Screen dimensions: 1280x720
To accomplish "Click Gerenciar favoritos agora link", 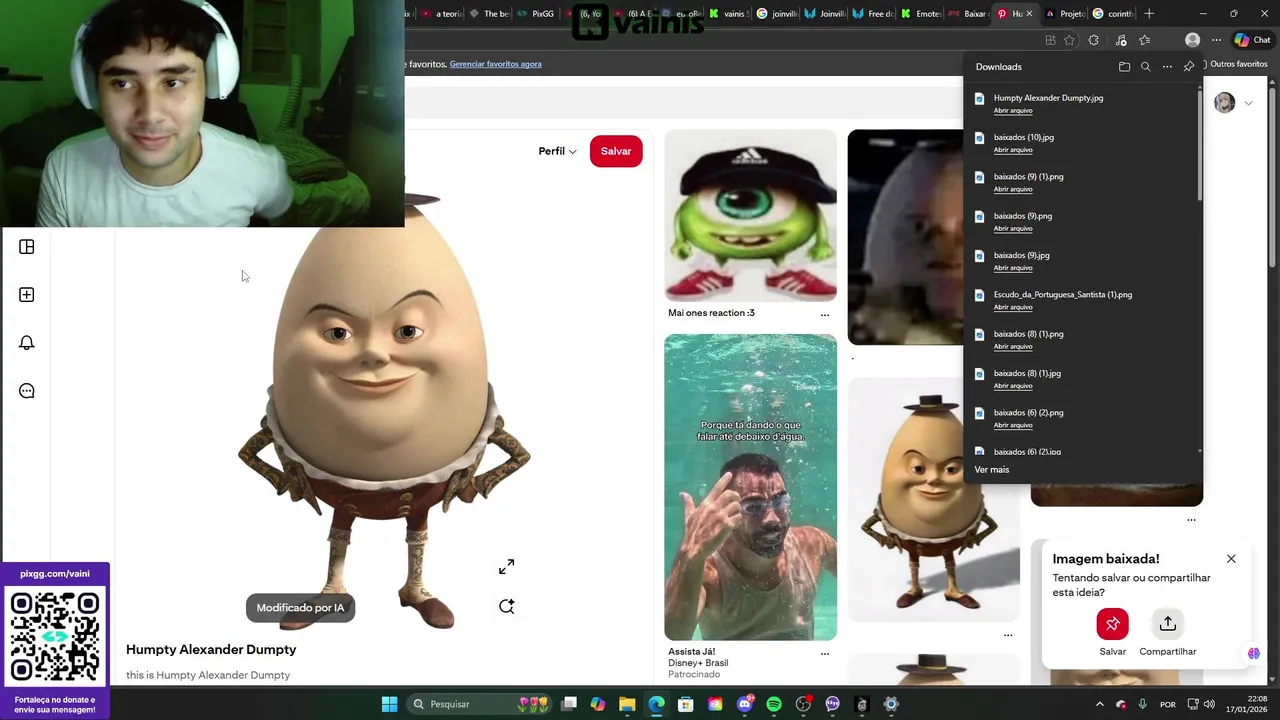I will 495,64.
